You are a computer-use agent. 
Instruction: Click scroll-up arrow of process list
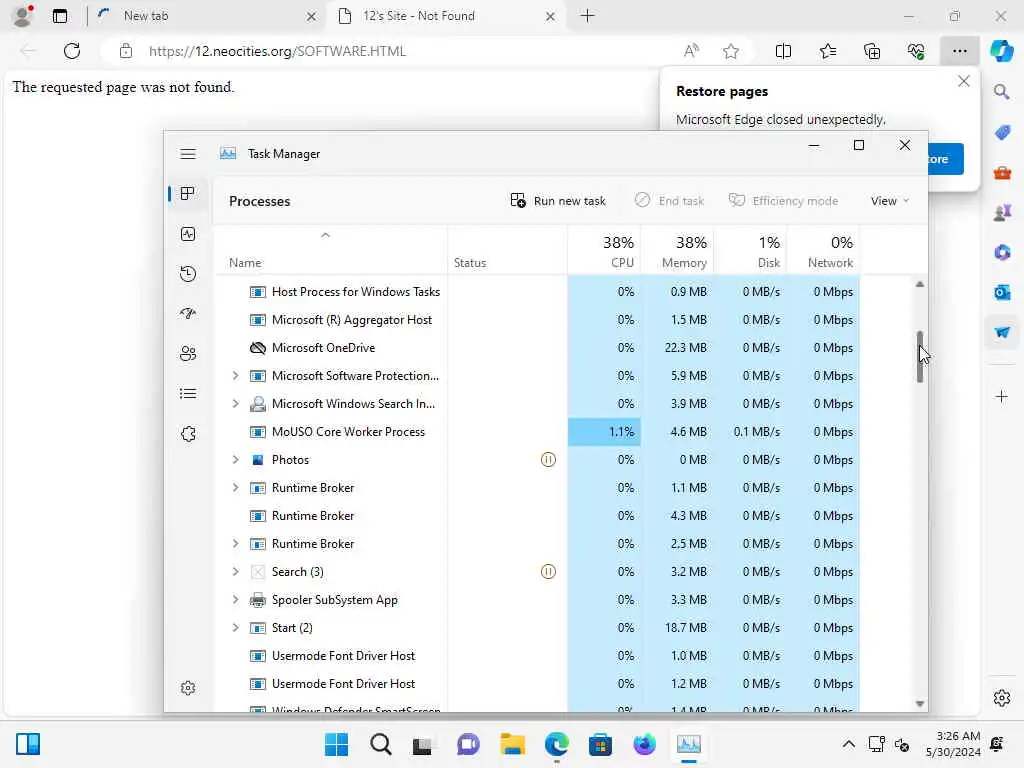point(920,284)
